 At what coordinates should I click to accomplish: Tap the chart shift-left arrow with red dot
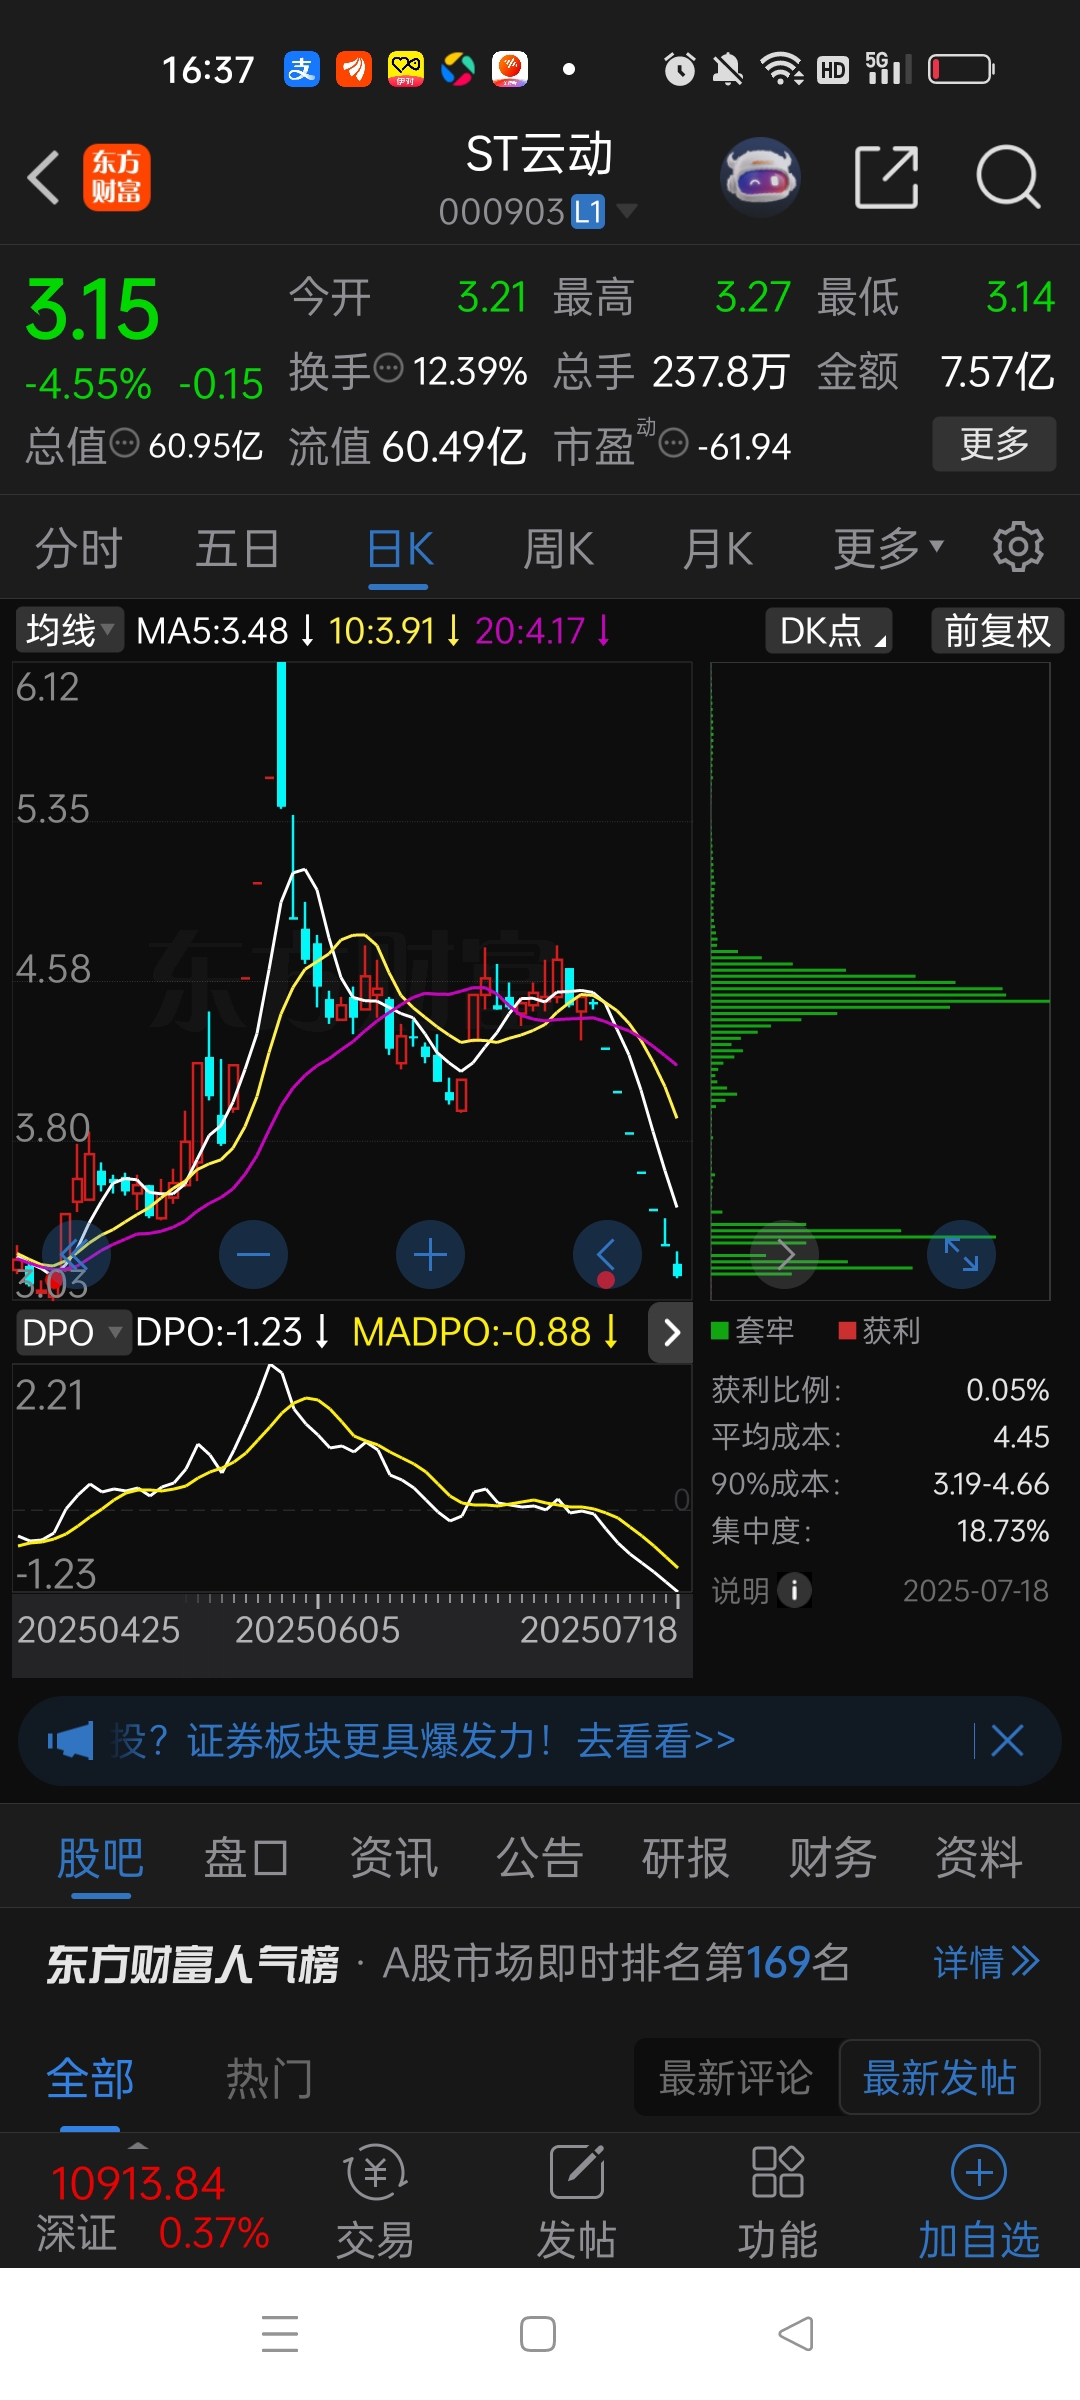point(607,1254)
